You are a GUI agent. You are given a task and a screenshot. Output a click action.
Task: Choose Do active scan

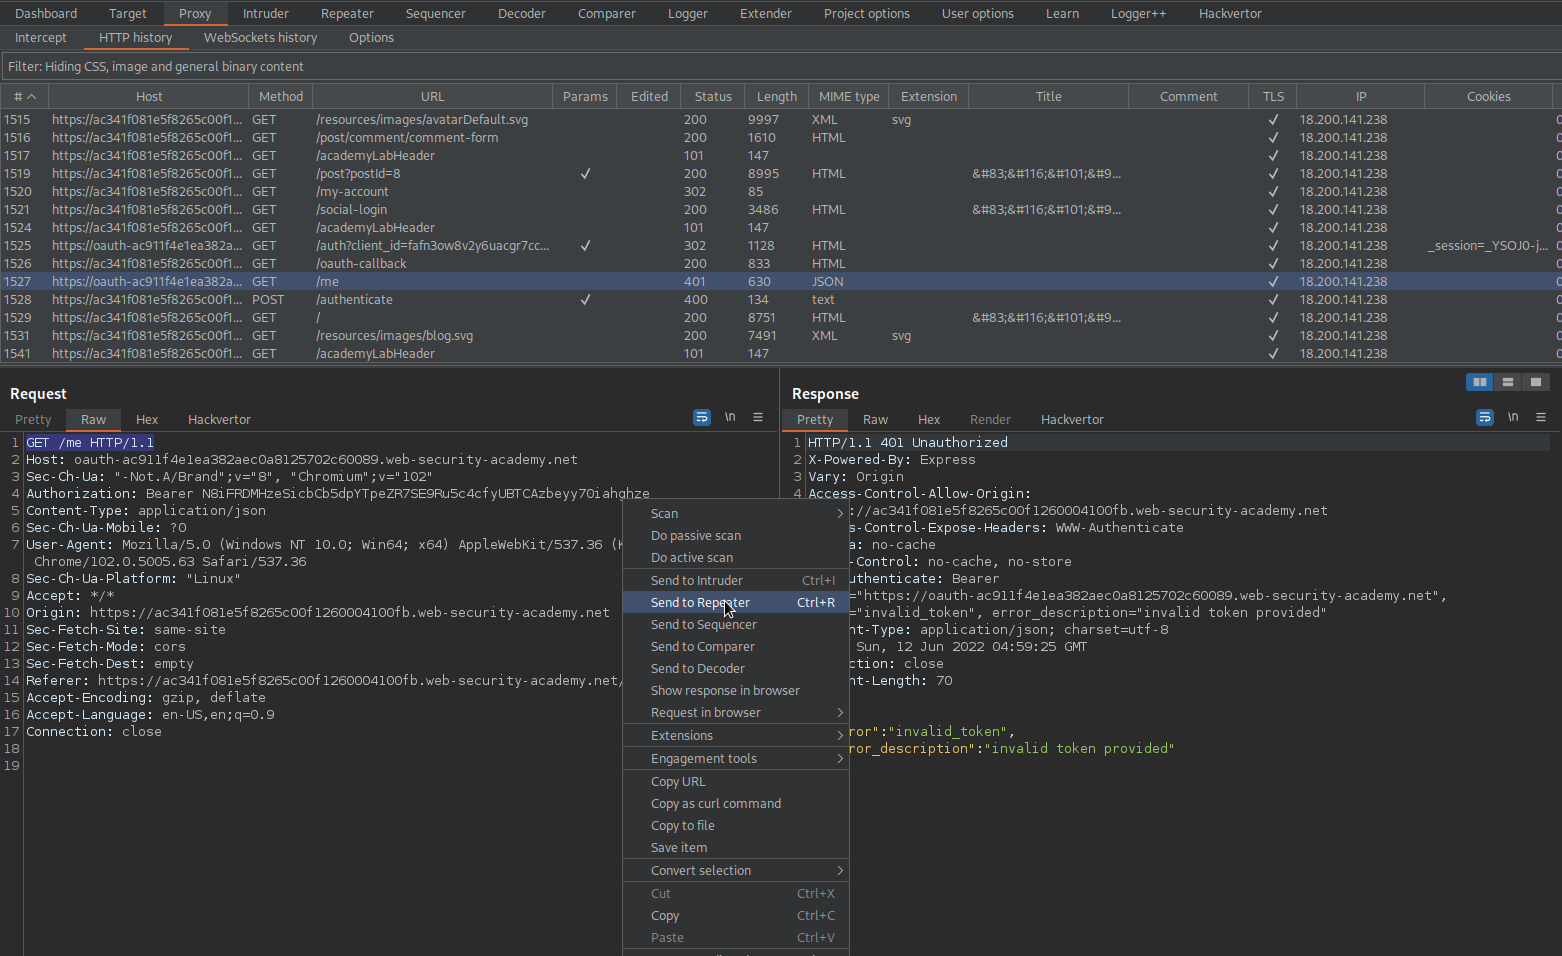(x=736, y=557)
